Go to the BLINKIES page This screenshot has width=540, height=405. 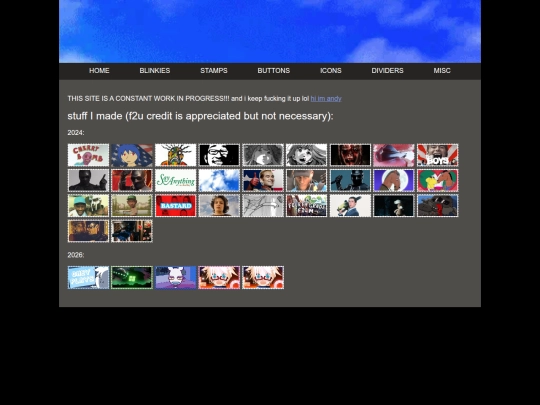[x=155, y=71]
